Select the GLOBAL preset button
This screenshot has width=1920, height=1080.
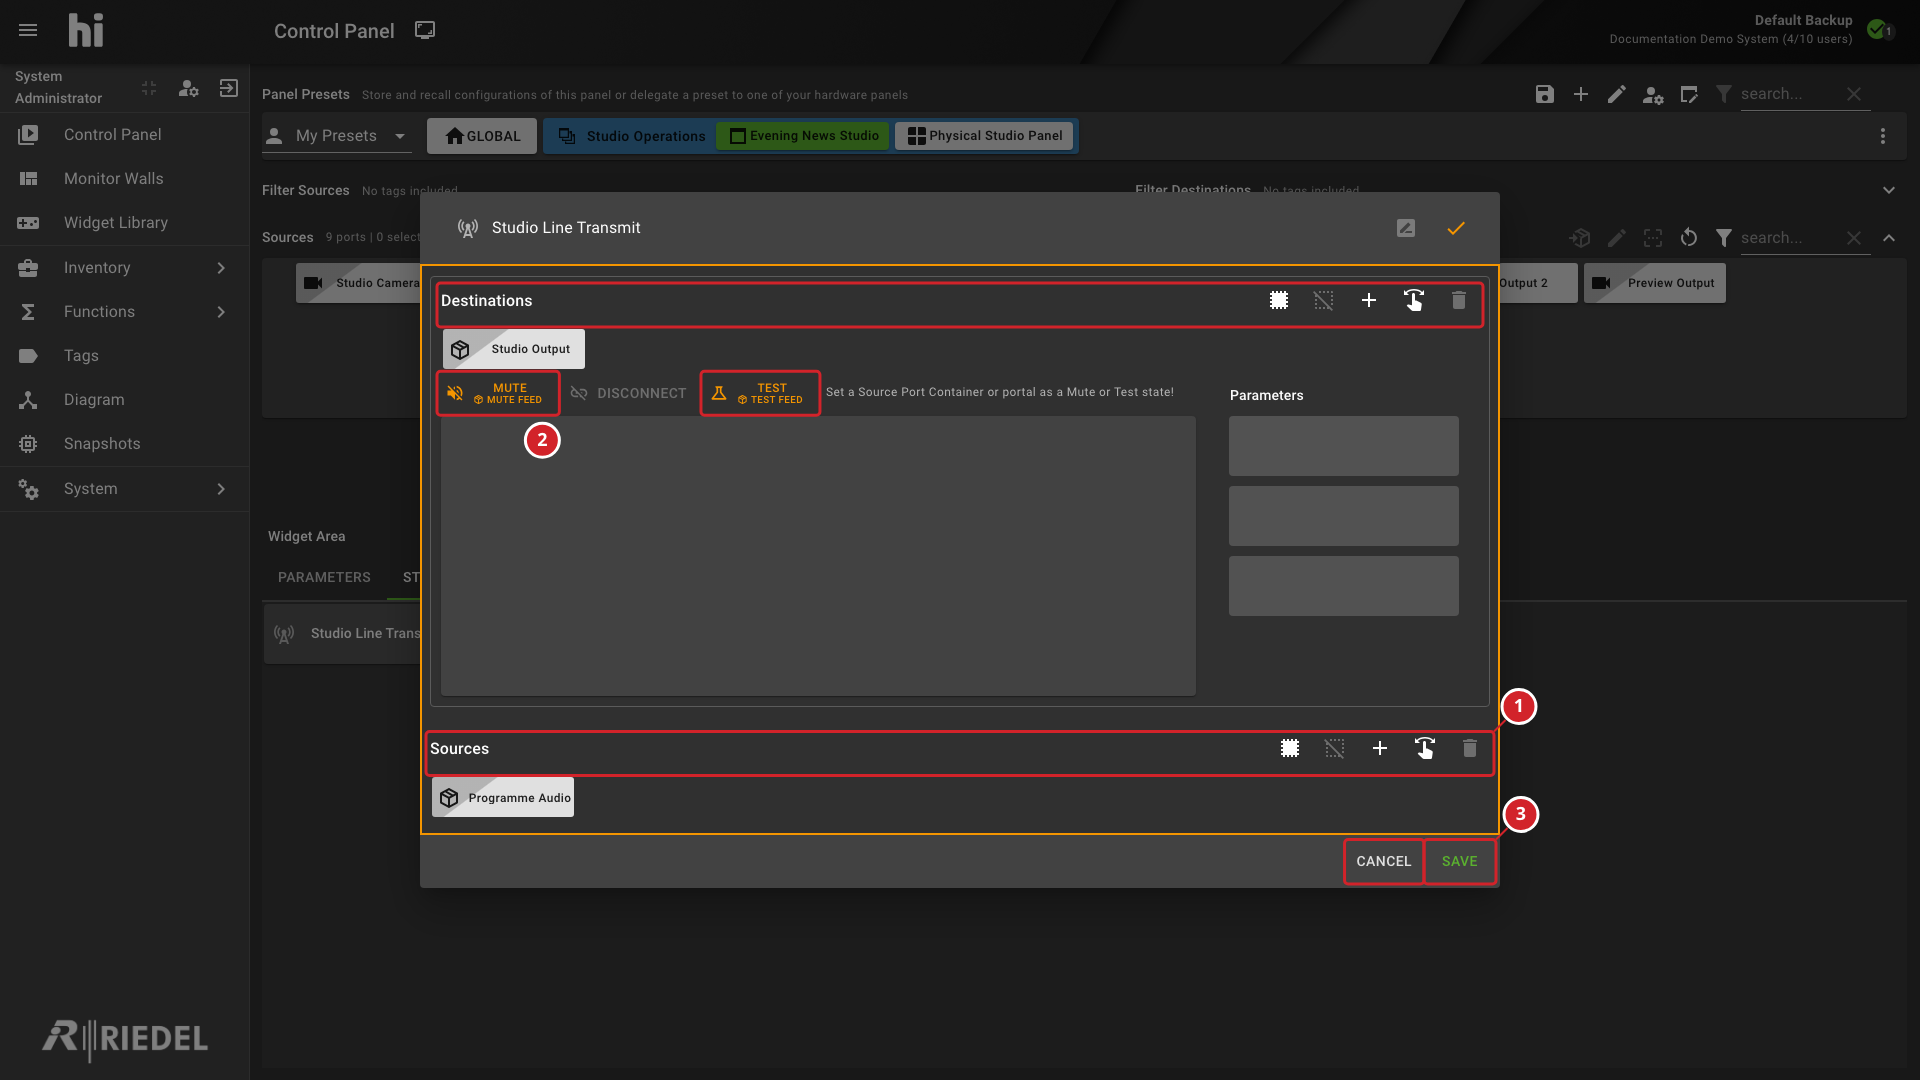[482, 136]
